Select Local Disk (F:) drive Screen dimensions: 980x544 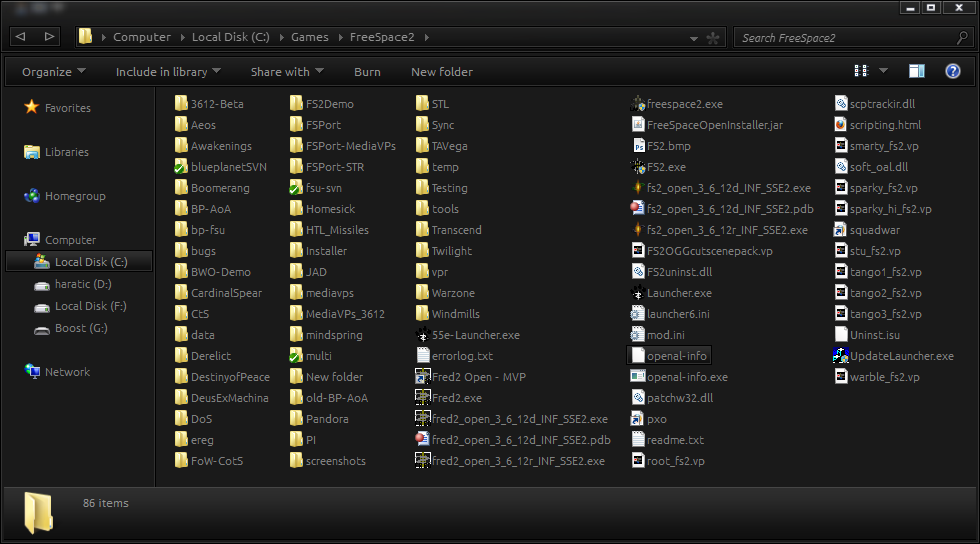point(79,306)
